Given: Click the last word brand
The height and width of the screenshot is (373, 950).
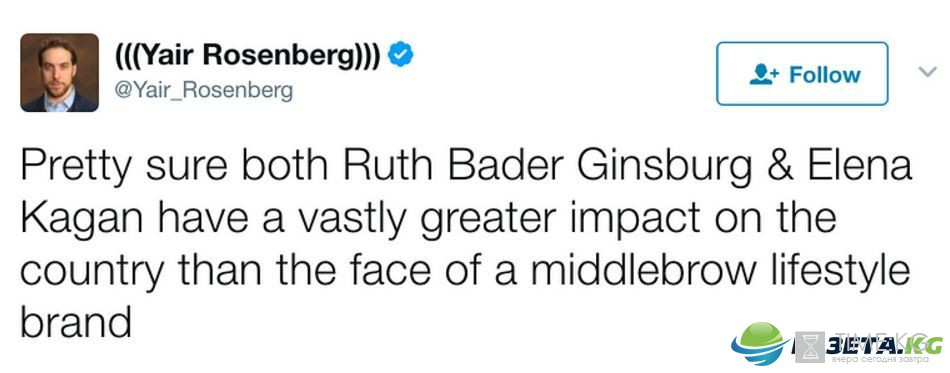Looking at the screenshot, I should (x=76, y=320).
